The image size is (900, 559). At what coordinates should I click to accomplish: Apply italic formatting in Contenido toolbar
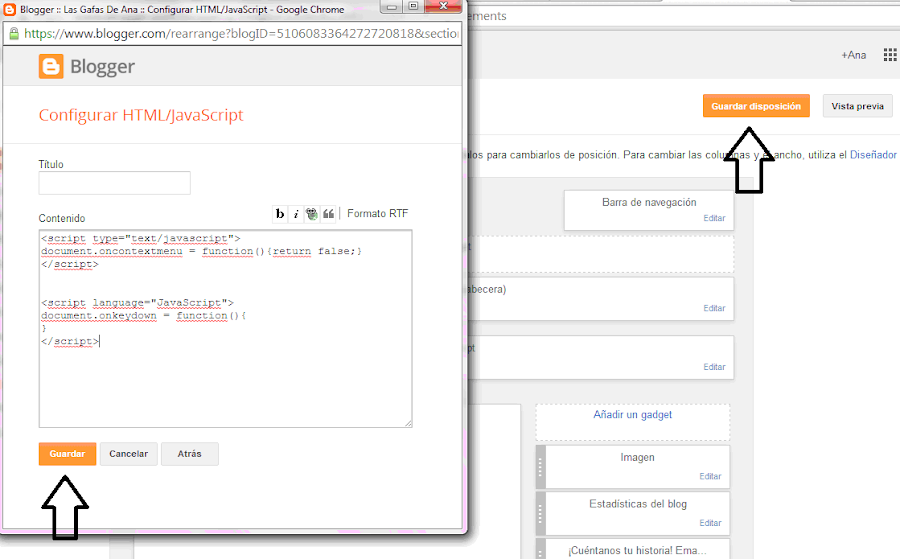click(x=296, y=214)
